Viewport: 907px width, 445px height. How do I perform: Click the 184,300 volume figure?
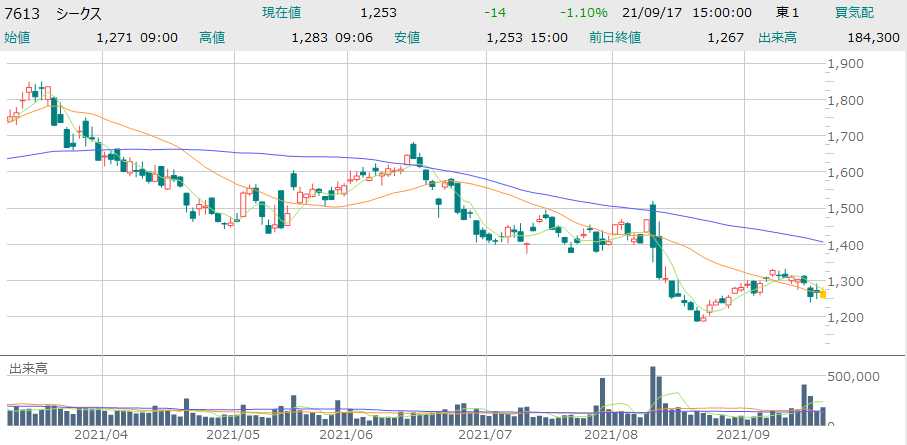874,37
